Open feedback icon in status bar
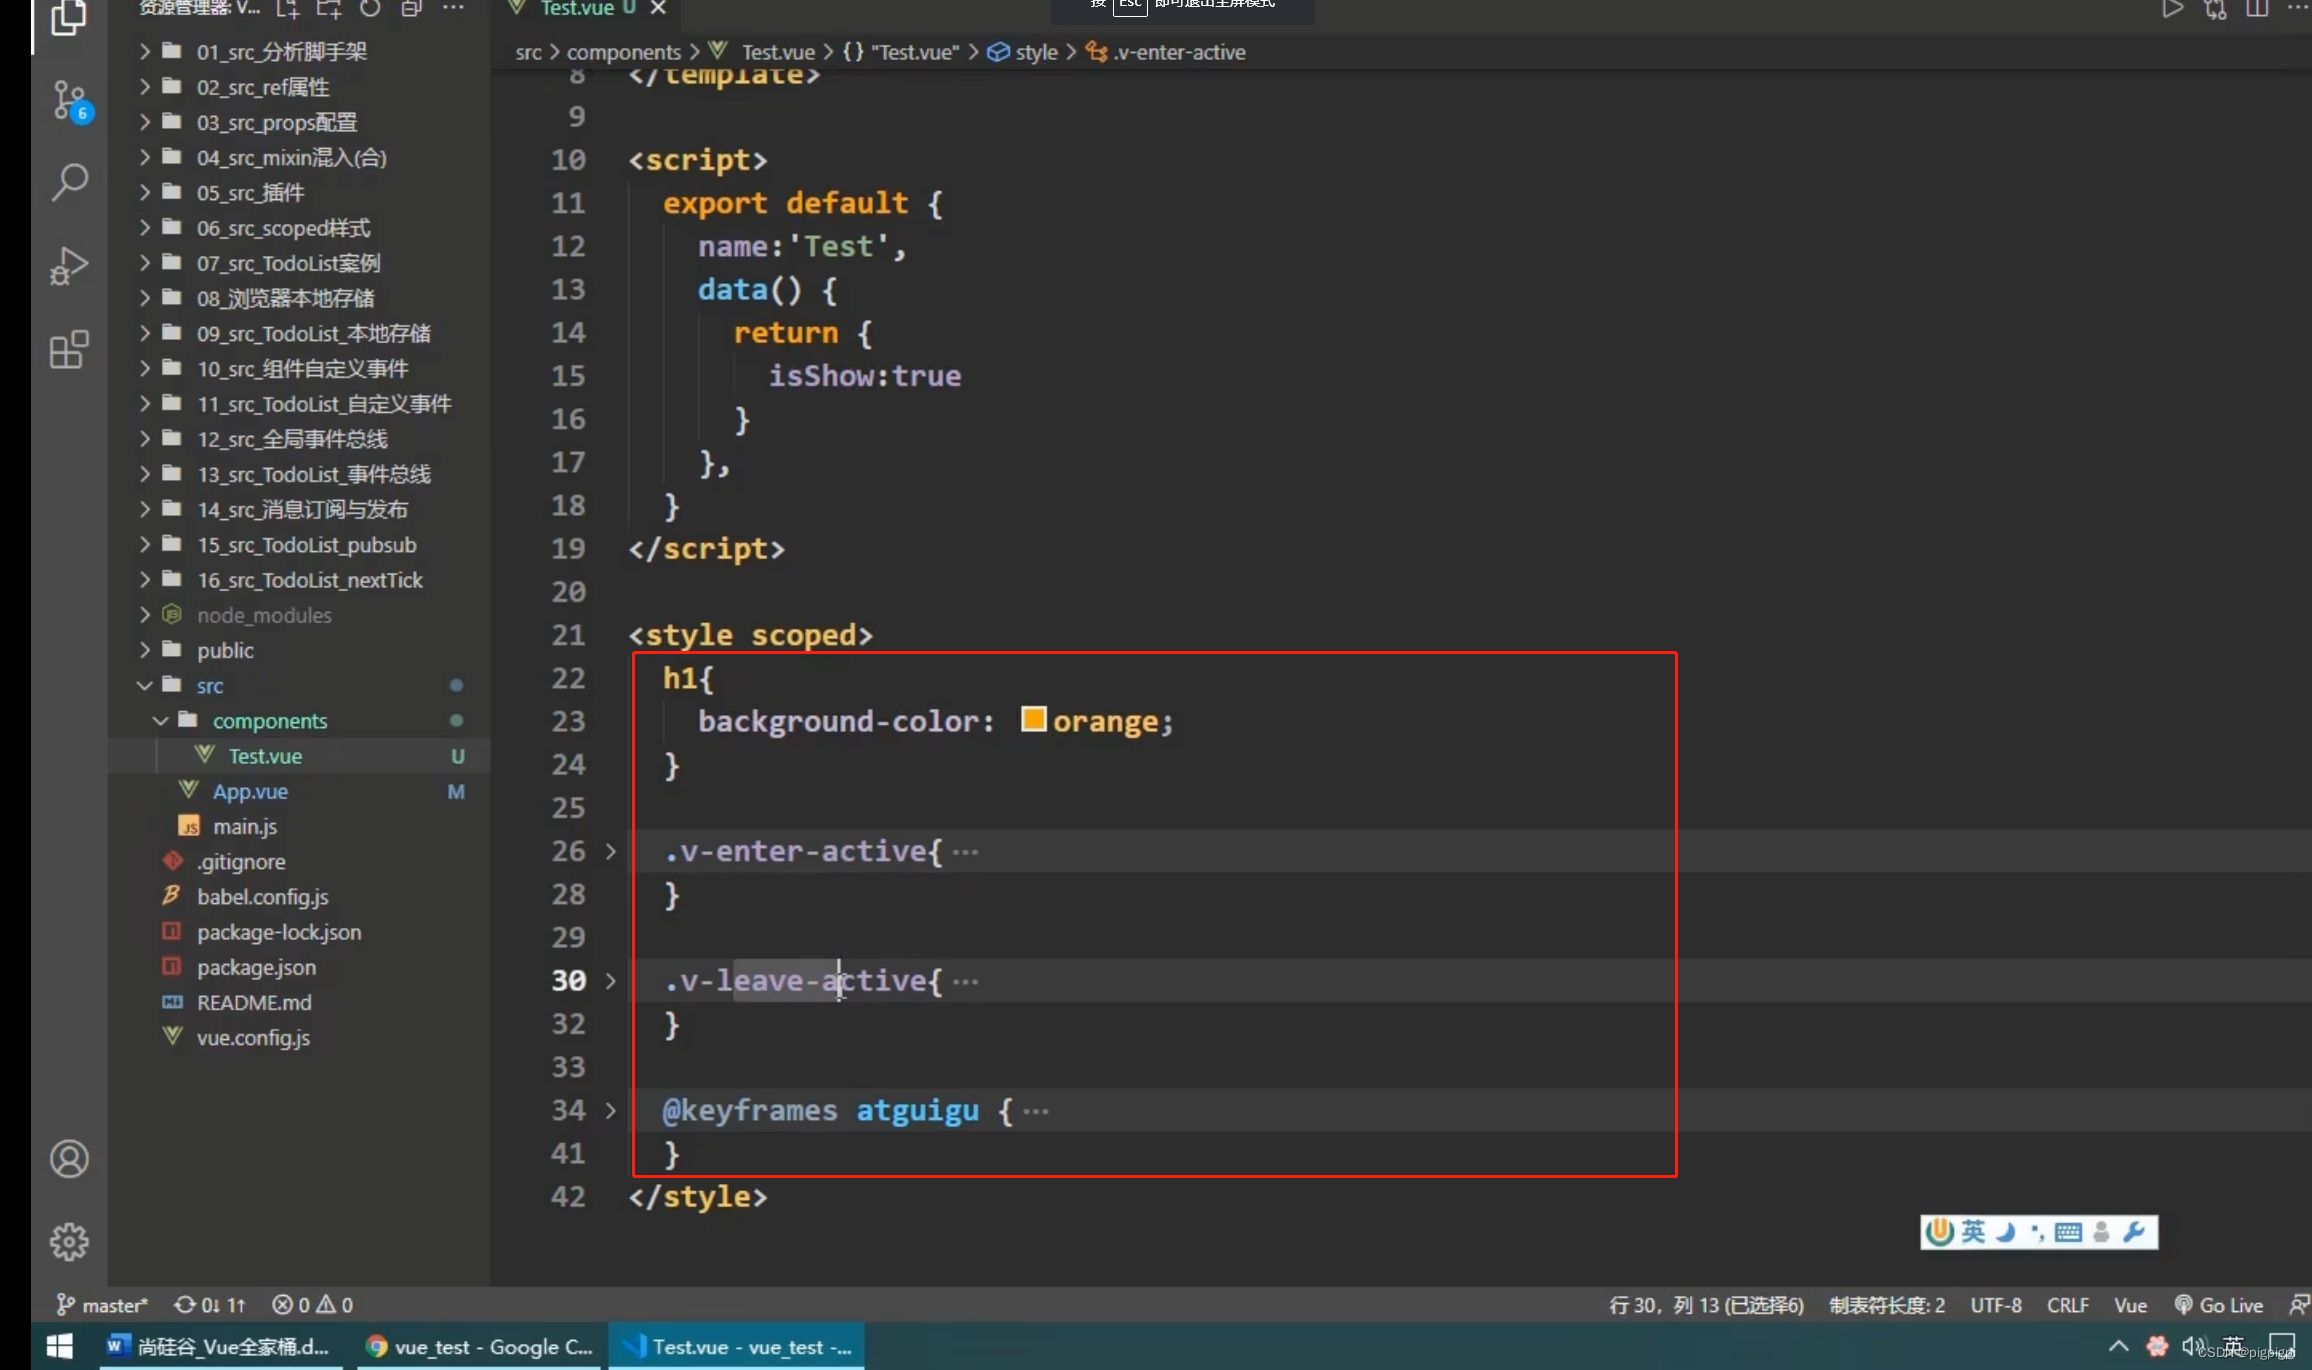2312x1370 pixels. (2299, 1305)
